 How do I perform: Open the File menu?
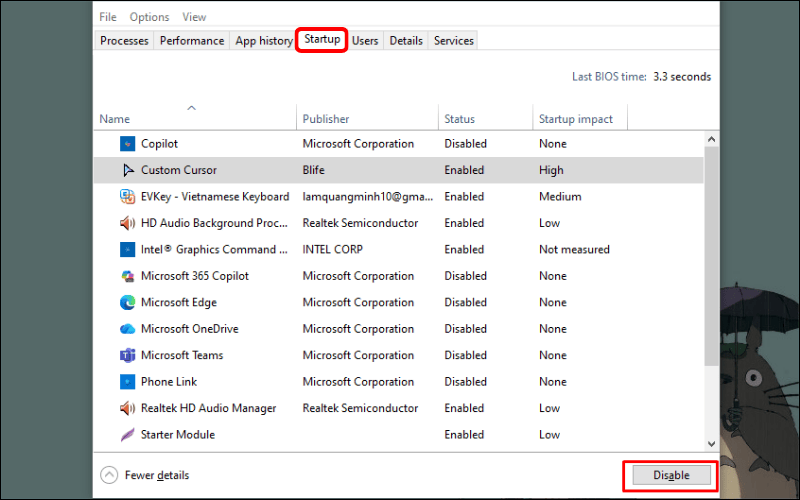(108, 17)
